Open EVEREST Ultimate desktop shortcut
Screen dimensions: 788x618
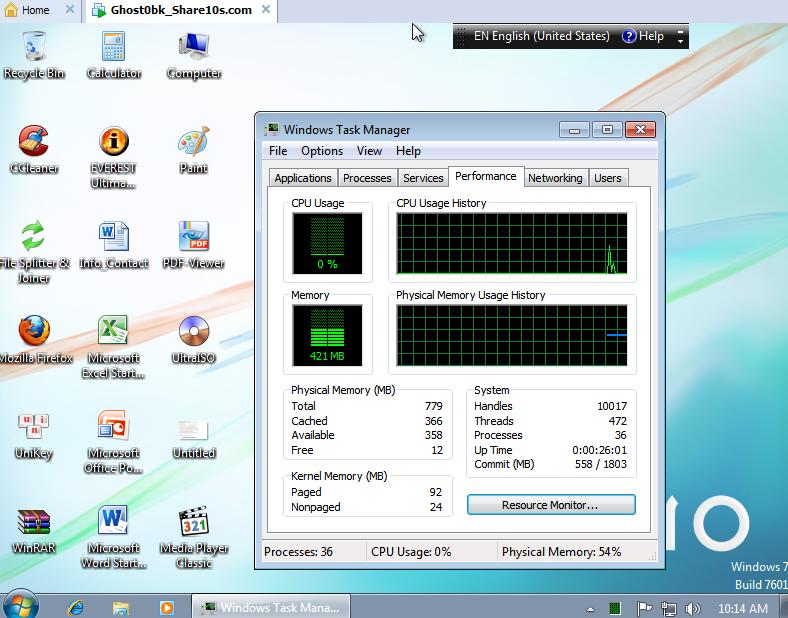click(114, 157)
